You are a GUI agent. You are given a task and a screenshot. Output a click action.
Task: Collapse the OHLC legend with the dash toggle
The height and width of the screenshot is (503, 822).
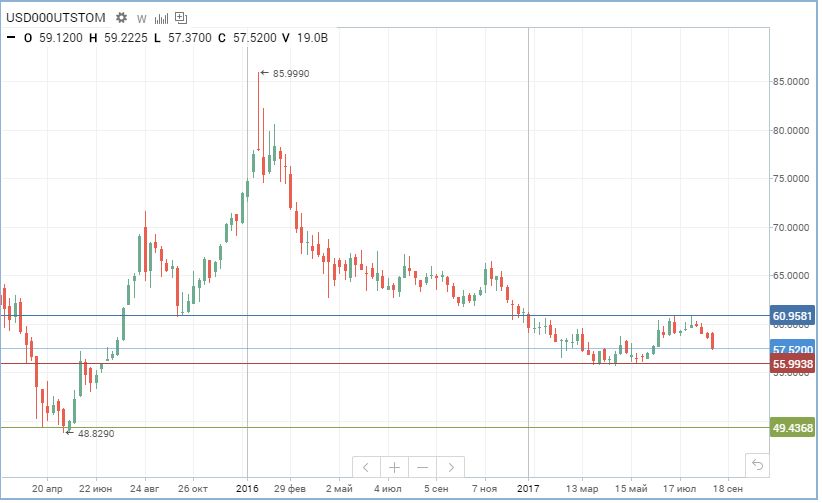(10, 38)
